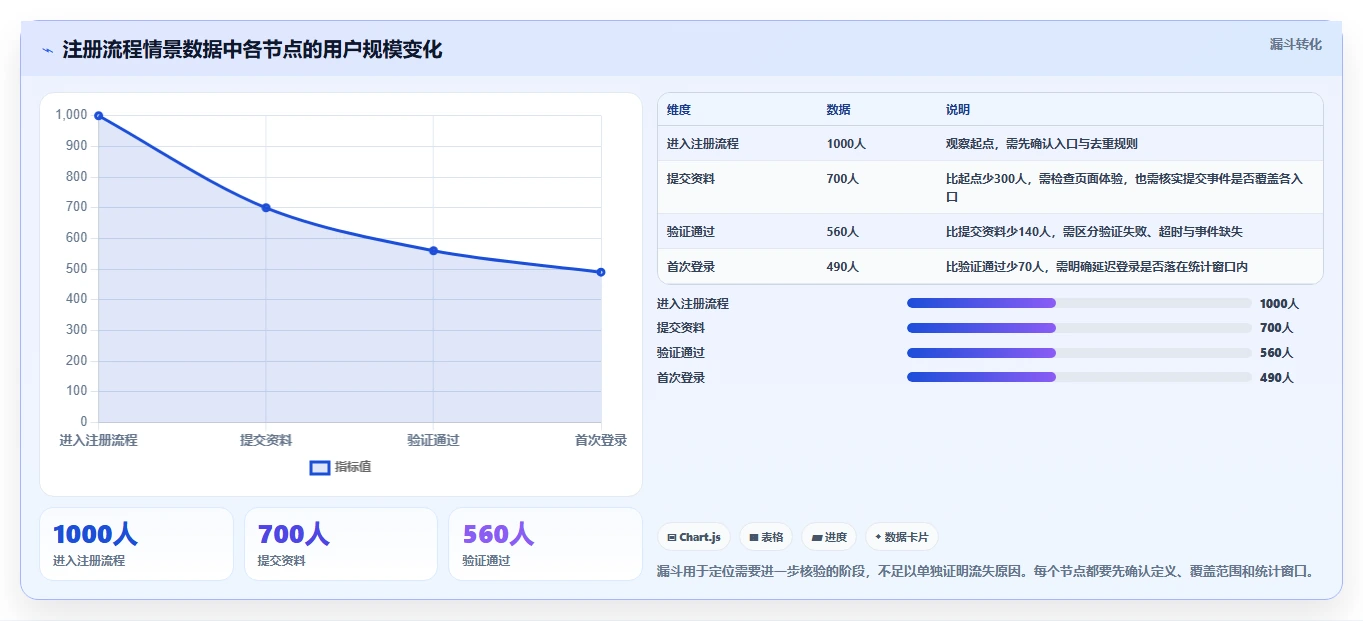Click the 首次登录 progress bar

[x=1079, y=377]
